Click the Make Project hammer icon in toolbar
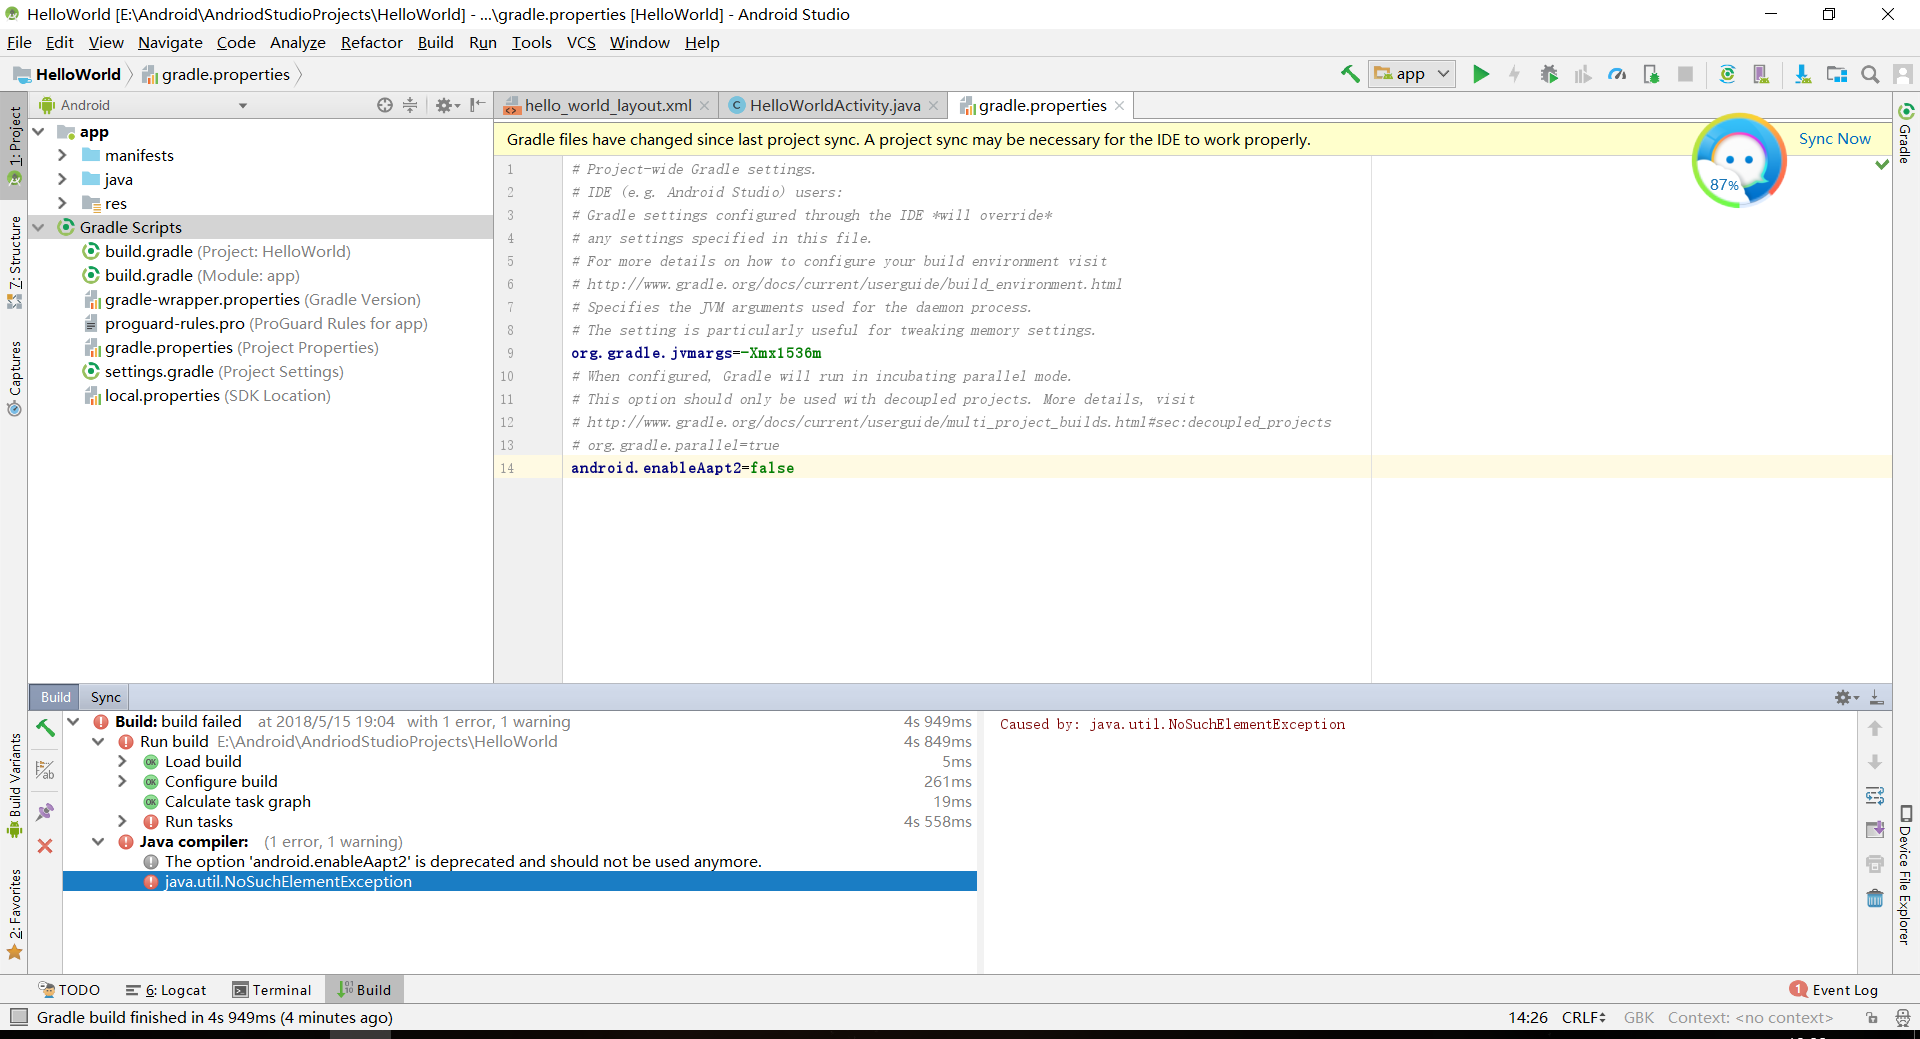This screenshot has width=1920, height=1039. click(1350, 74)
